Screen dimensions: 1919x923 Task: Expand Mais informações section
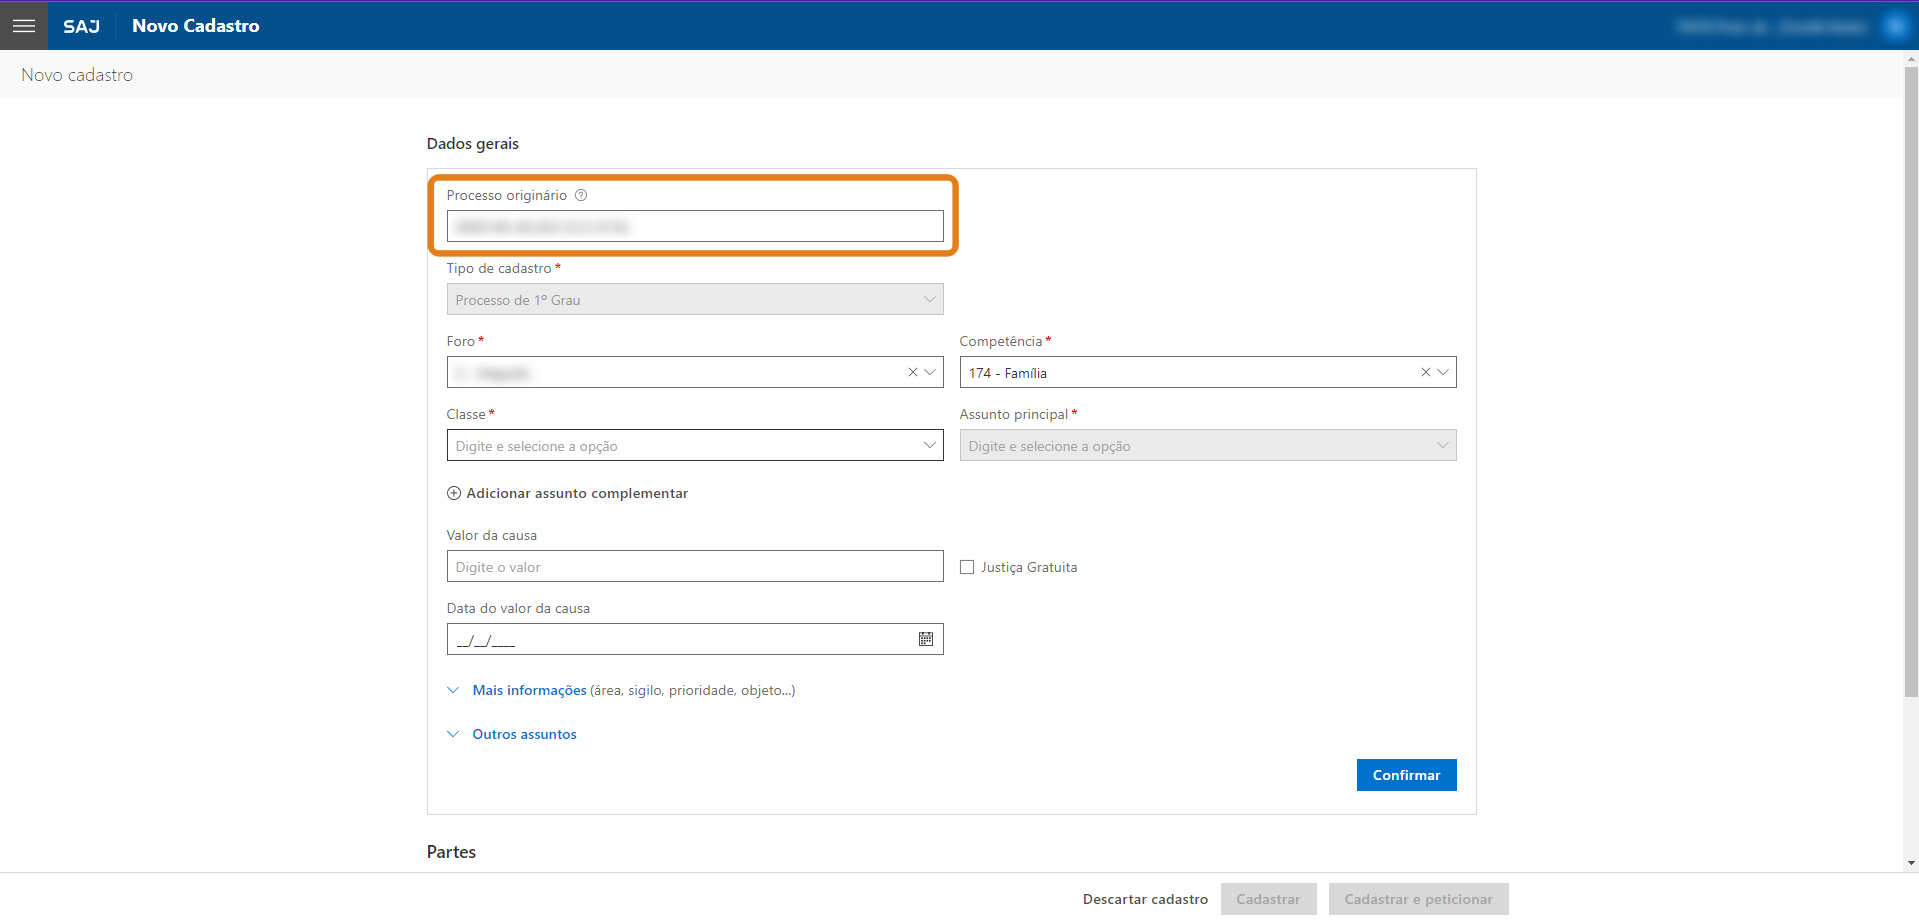tap(529, 690)
